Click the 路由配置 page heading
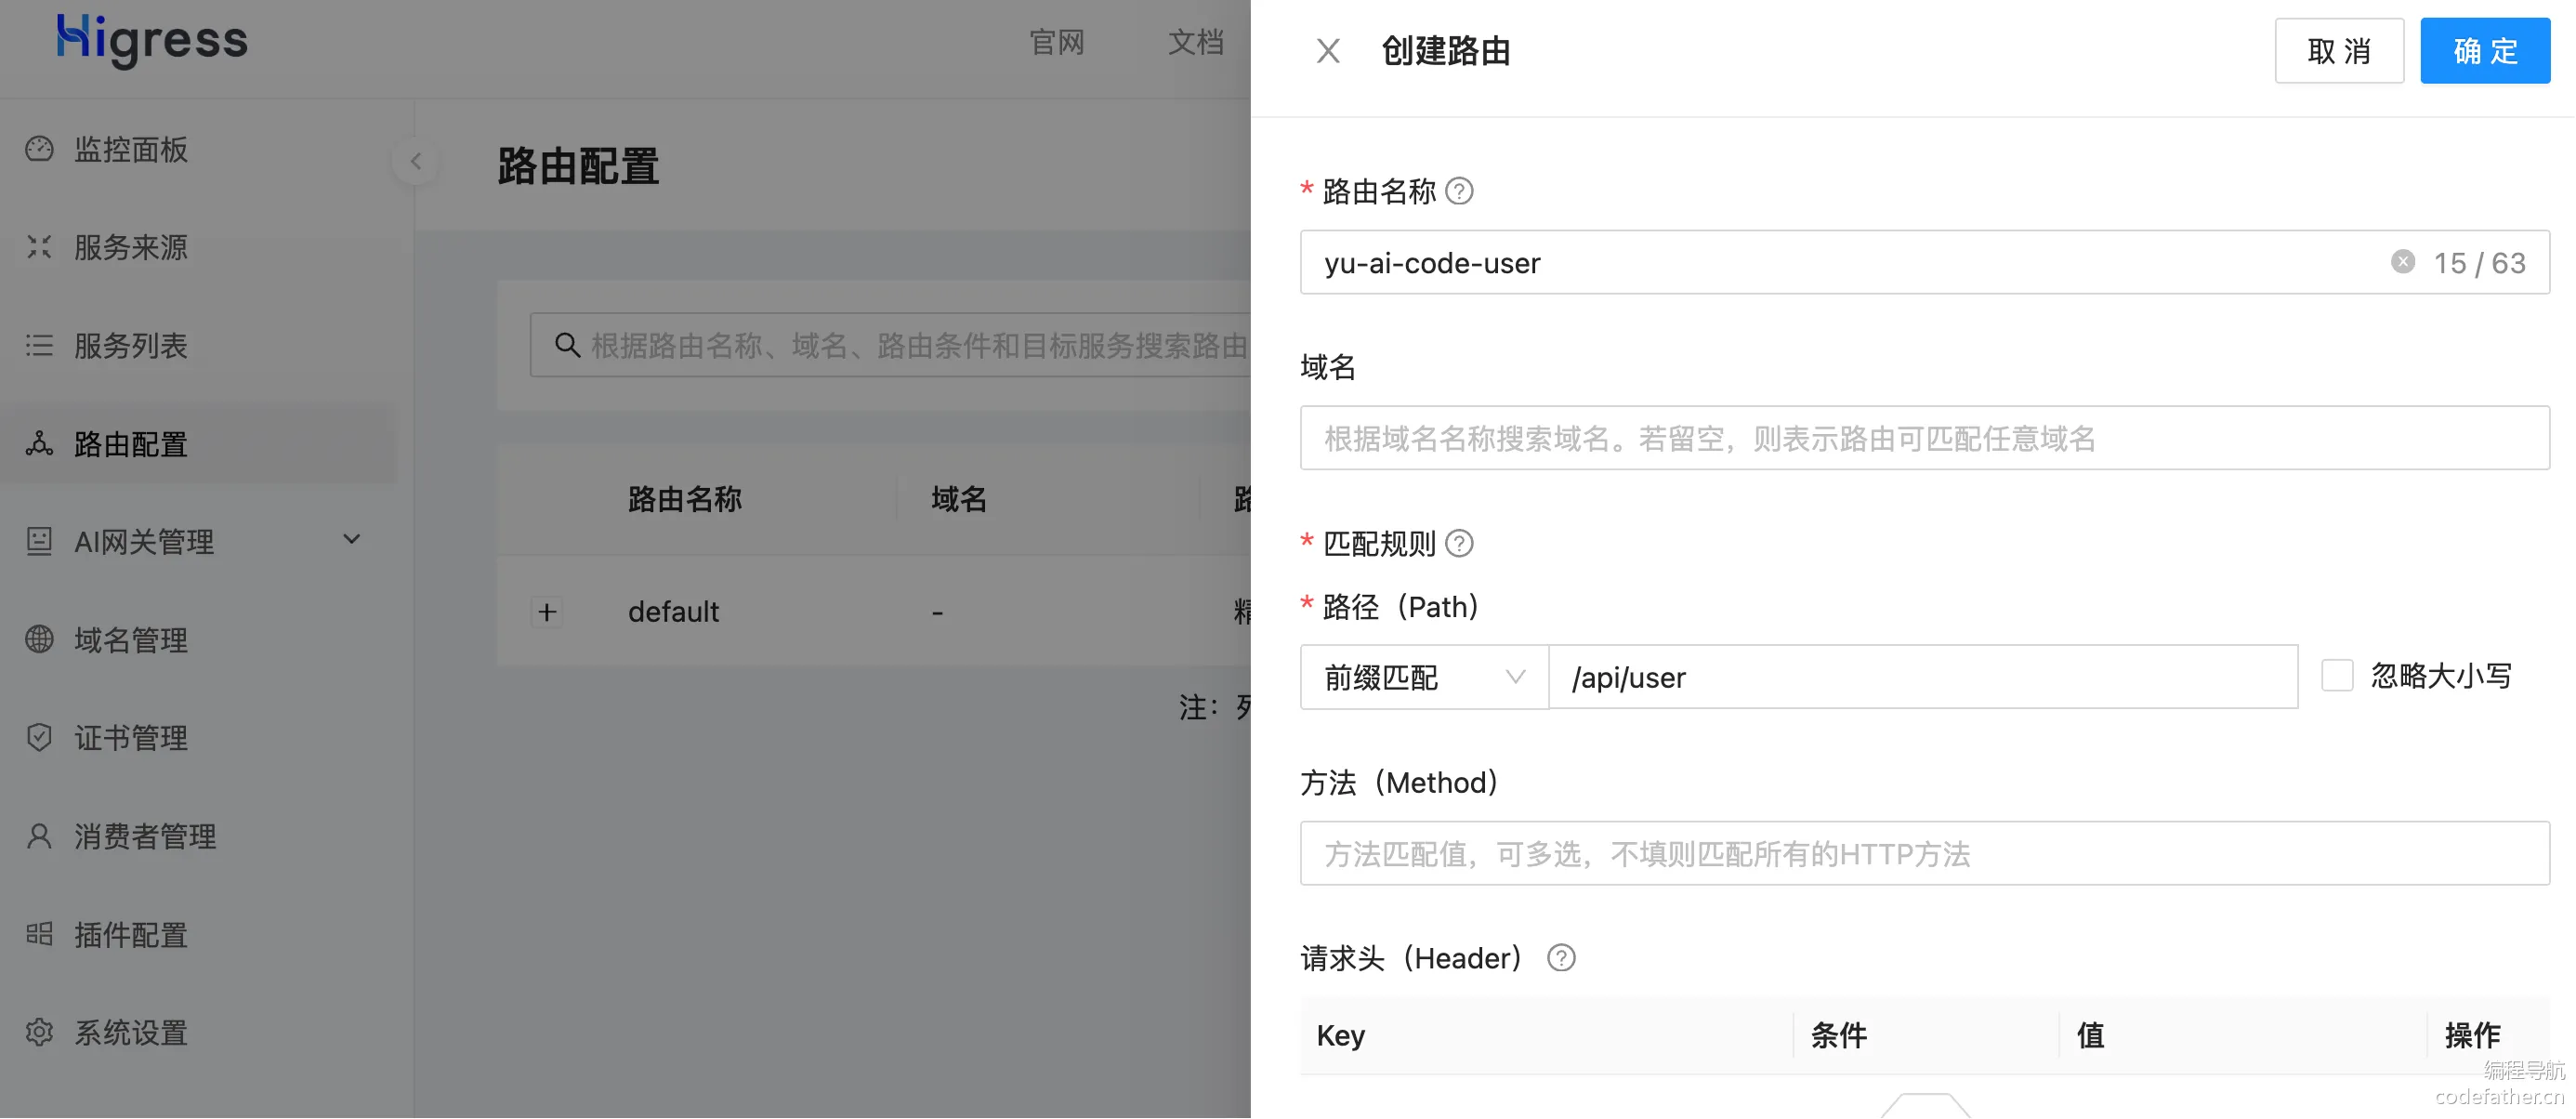Viewport: 2576px width, 1119px height. pos(578,166)
